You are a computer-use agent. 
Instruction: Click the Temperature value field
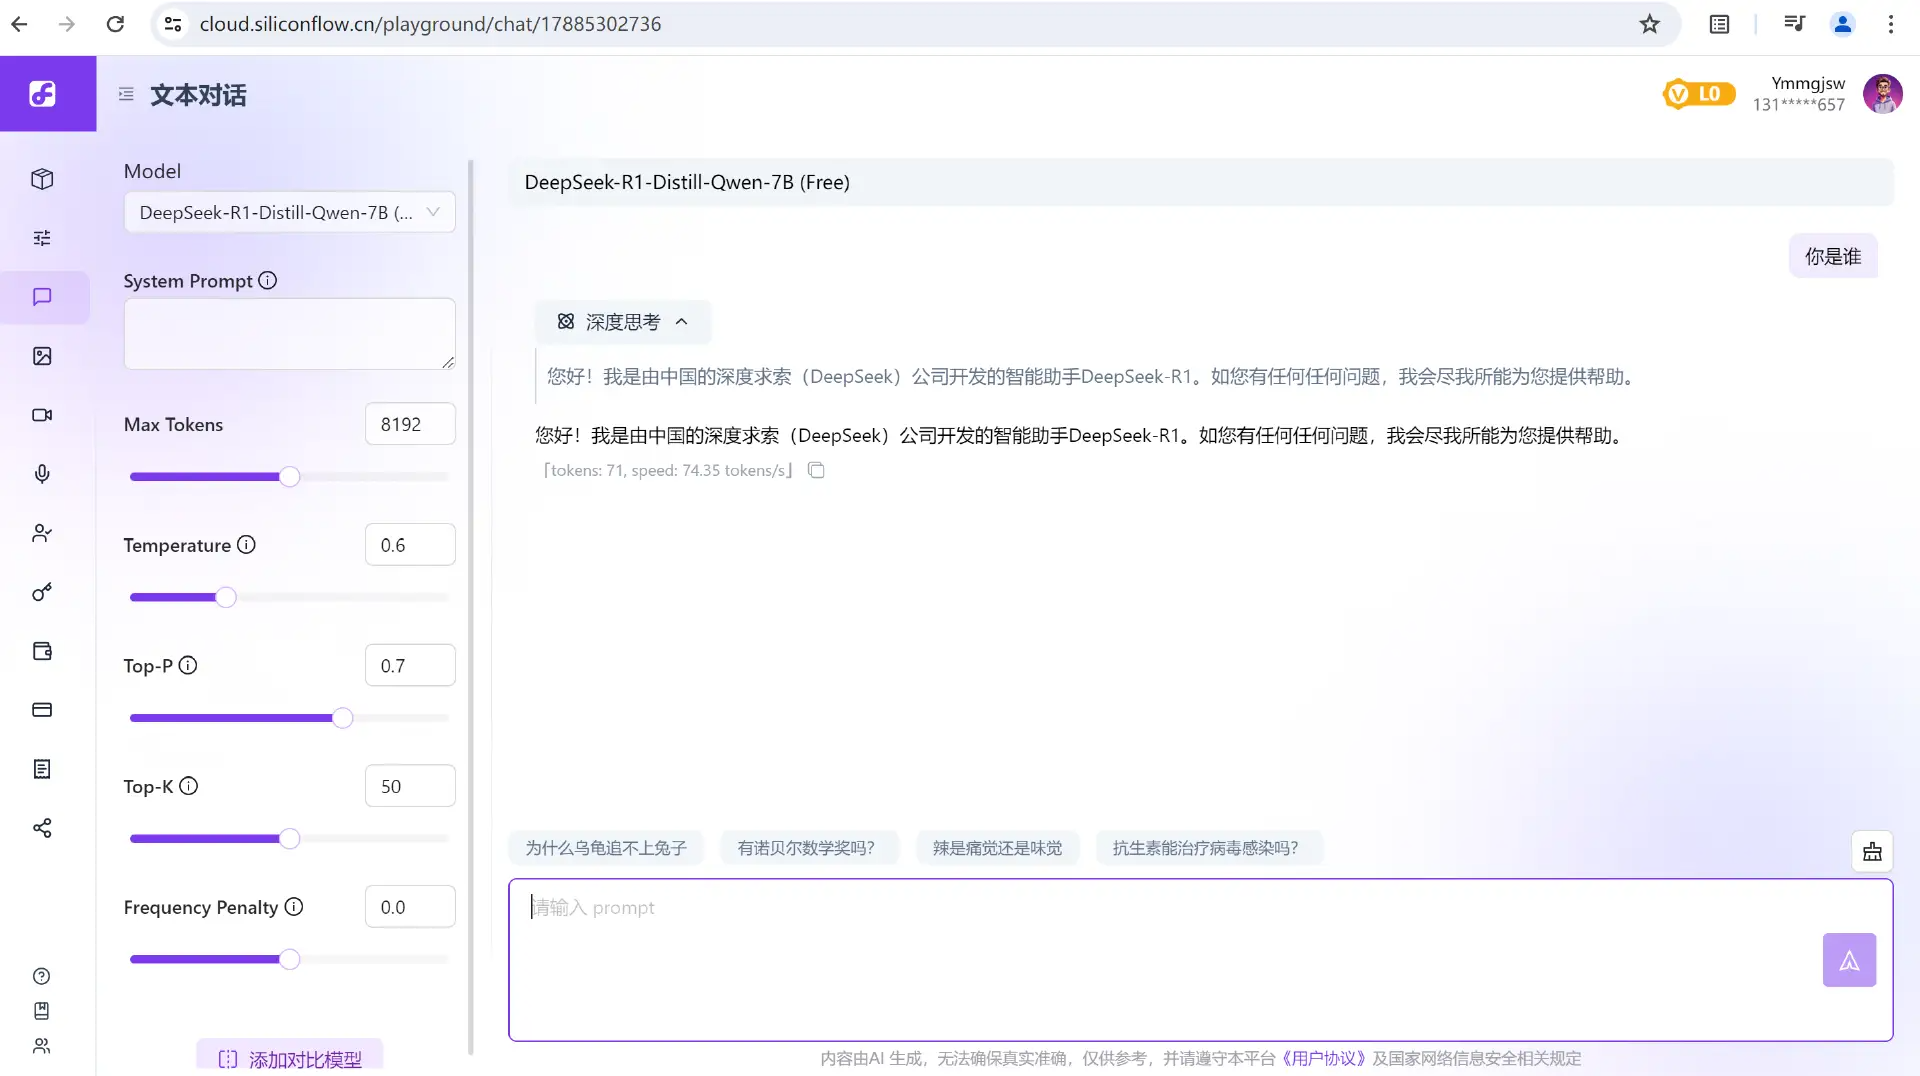coord(410,545)
